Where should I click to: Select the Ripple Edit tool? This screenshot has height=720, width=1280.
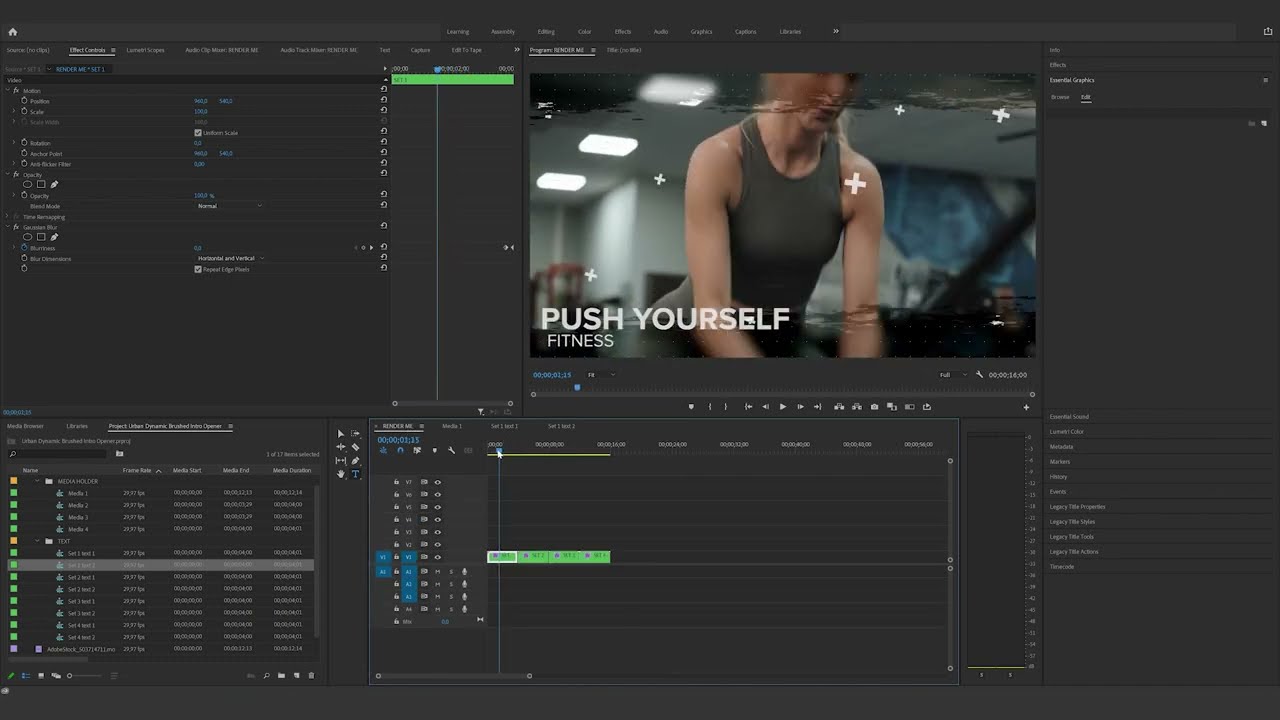pyautogui.click(x=341, y=447)
